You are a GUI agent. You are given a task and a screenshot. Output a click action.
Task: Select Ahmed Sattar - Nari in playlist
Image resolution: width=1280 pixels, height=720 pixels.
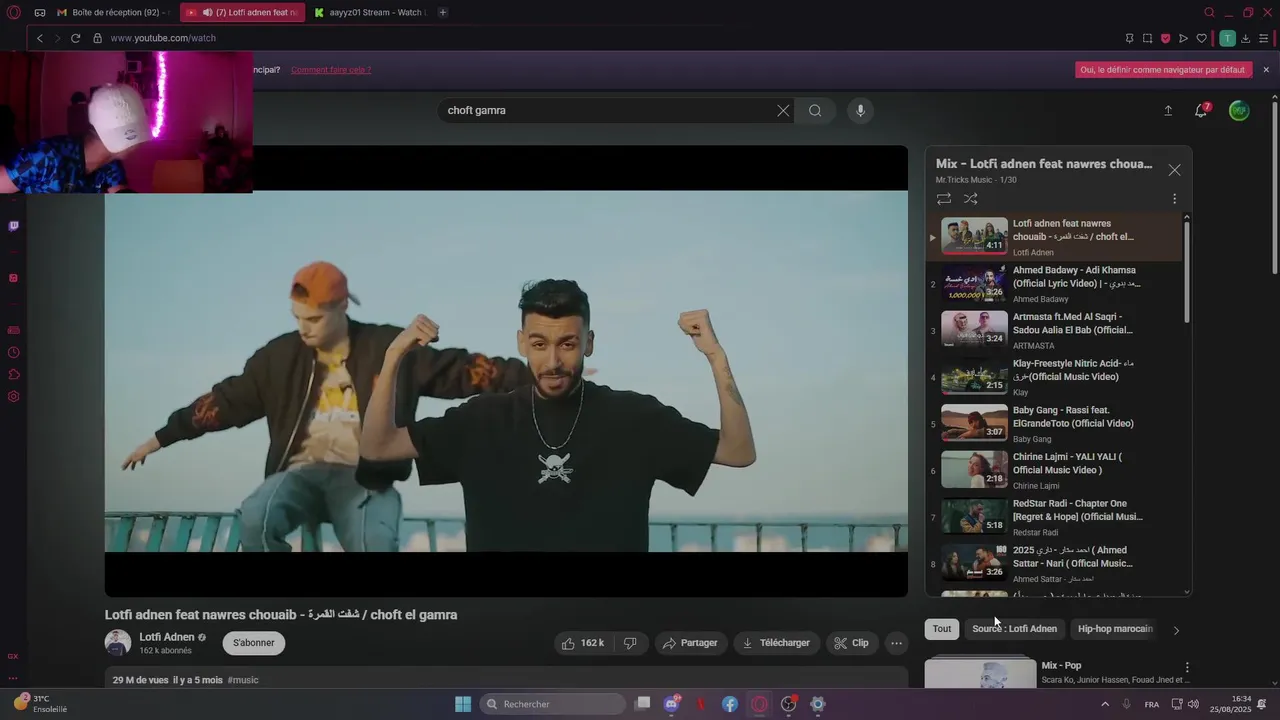click(x=1054, y=564)
